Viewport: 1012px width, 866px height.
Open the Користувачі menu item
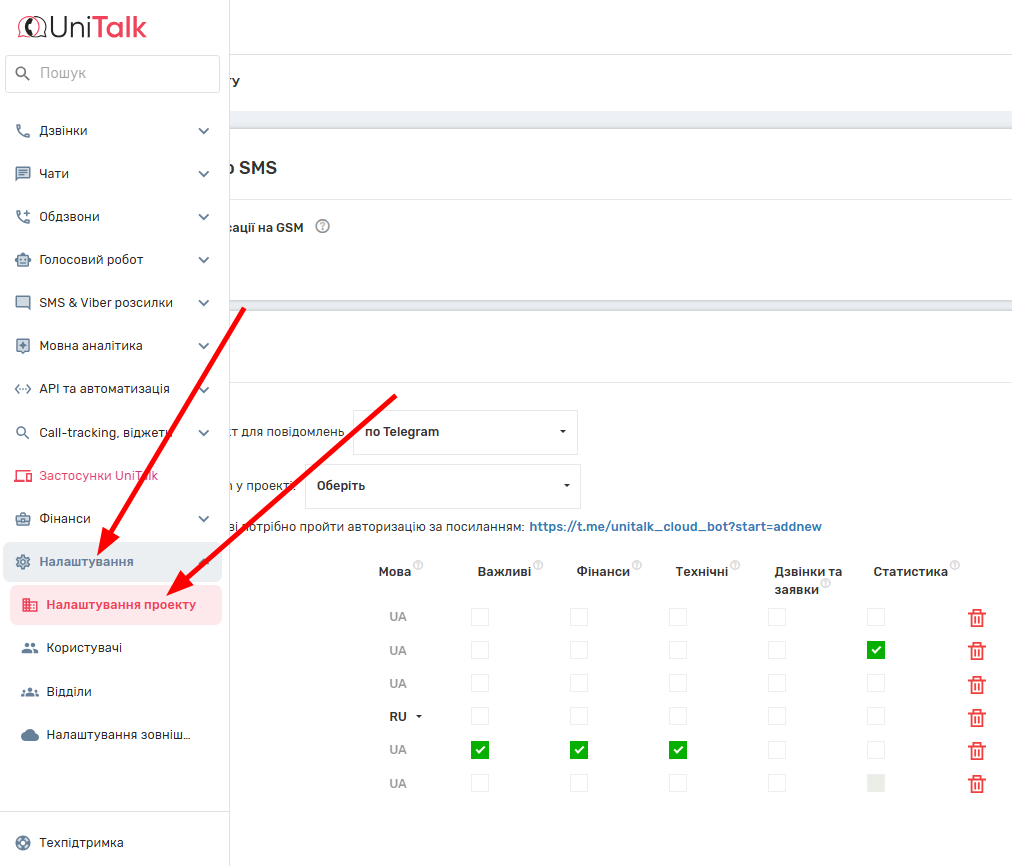[84, 648]
